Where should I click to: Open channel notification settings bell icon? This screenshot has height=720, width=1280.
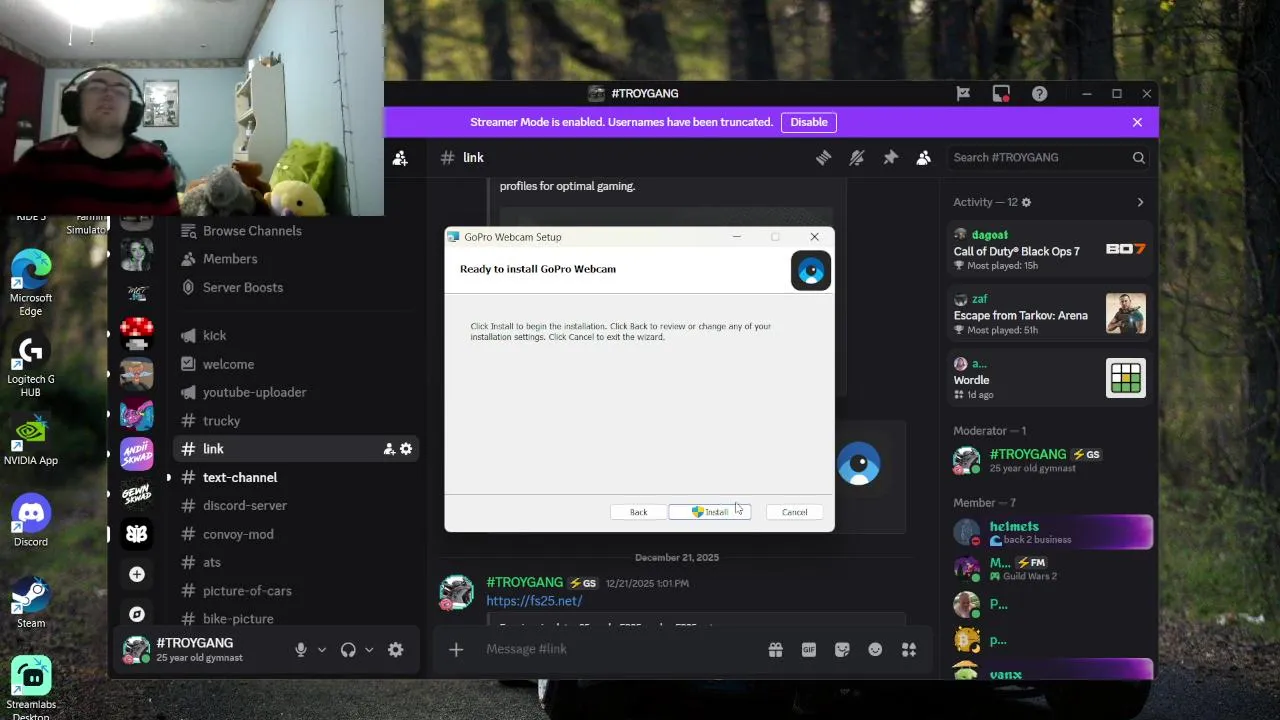(x=857, y=157)
